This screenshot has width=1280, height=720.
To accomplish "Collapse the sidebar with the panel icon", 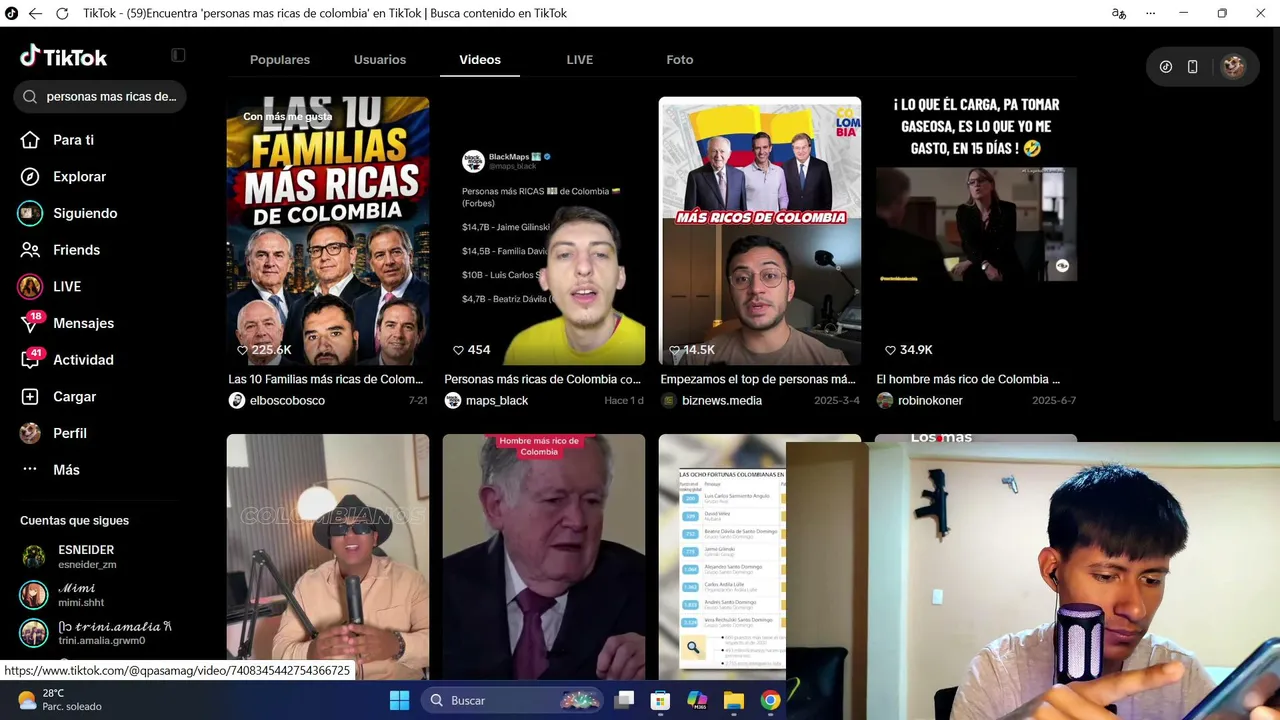I will pyautogui.click(x=178, y=55).
